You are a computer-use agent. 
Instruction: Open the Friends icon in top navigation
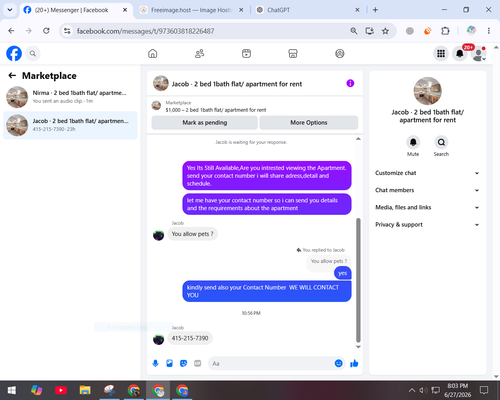199,53
